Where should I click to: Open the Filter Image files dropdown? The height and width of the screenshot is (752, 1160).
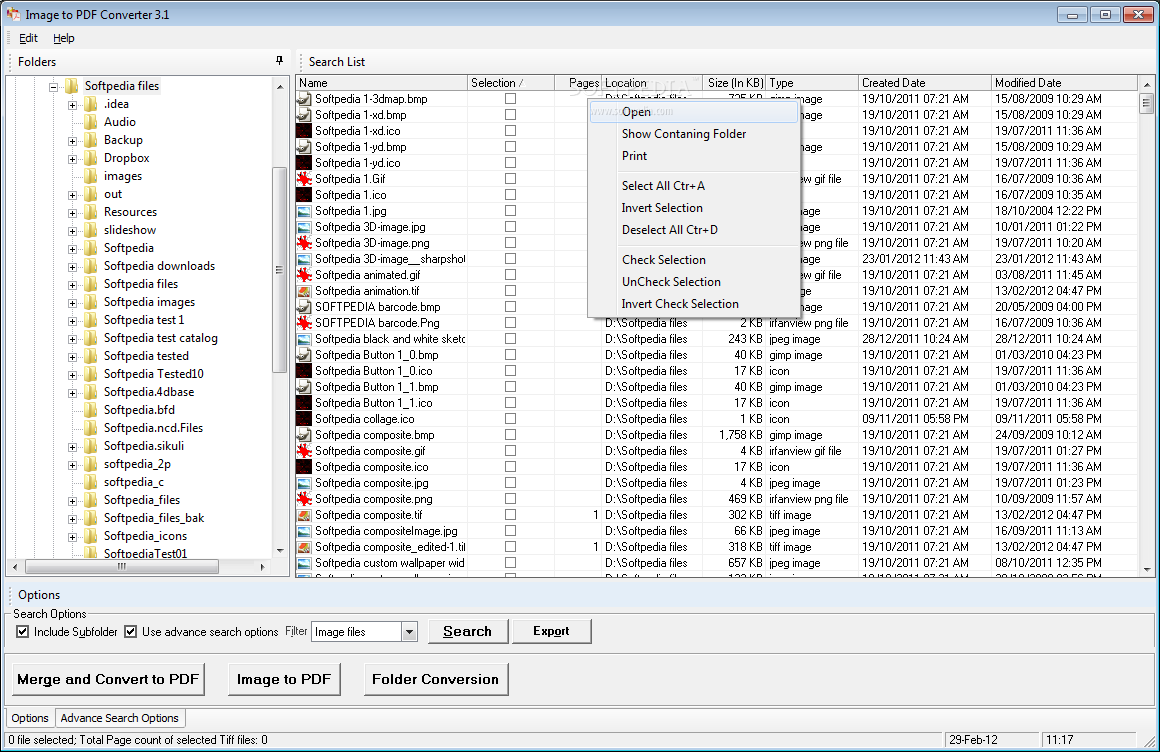pos(409,631)
